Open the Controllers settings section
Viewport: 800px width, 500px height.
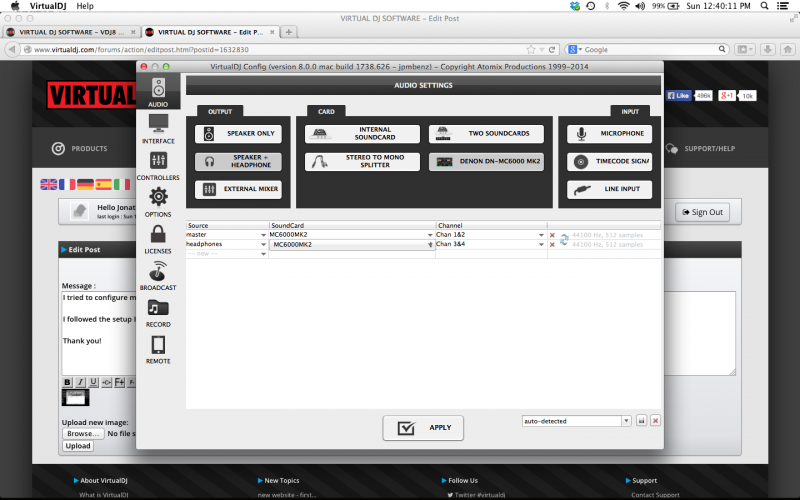158,165
